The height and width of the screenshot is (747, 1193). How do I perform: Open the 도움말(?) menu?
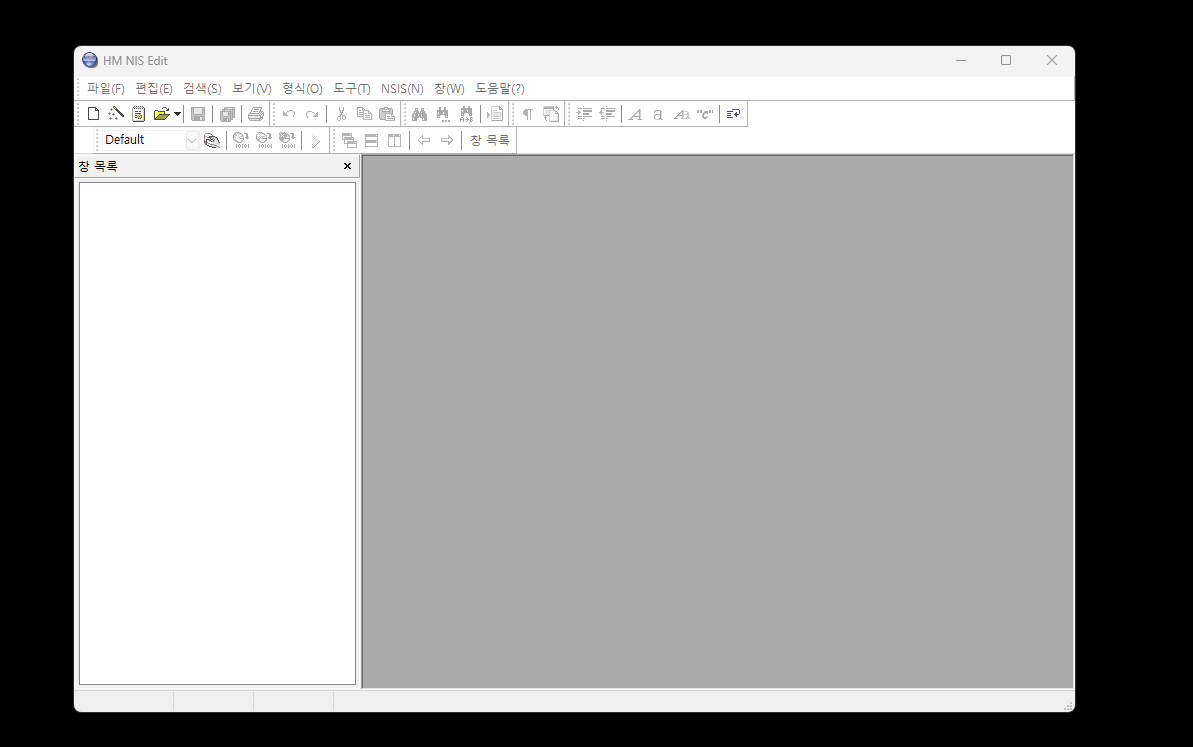499,88
